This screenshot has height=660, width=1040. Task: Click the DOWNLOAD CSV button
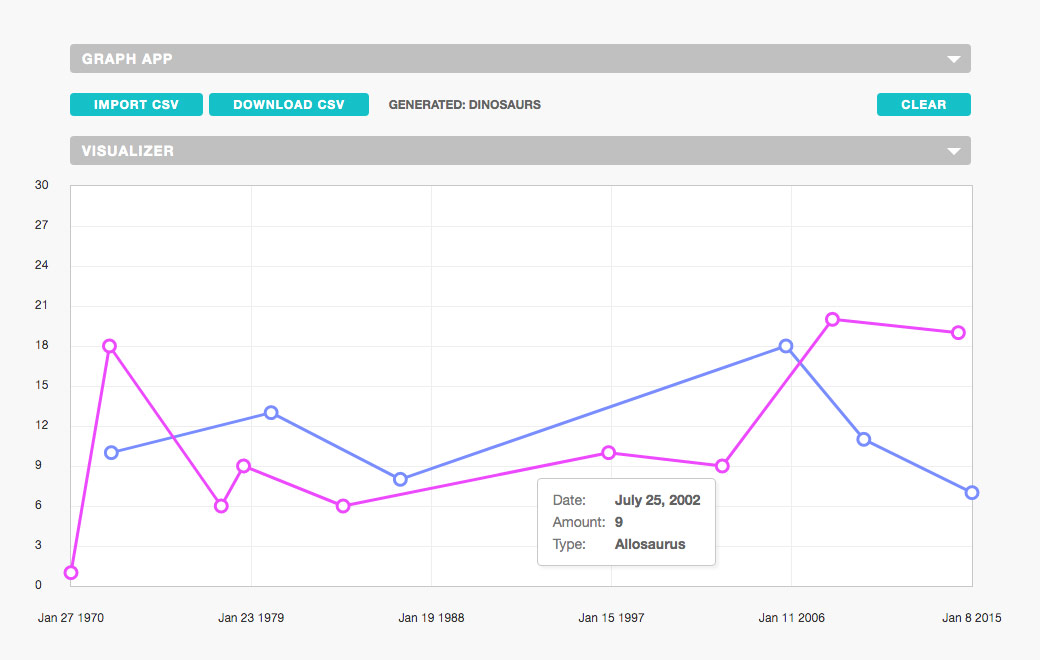(x=289, y=104)
